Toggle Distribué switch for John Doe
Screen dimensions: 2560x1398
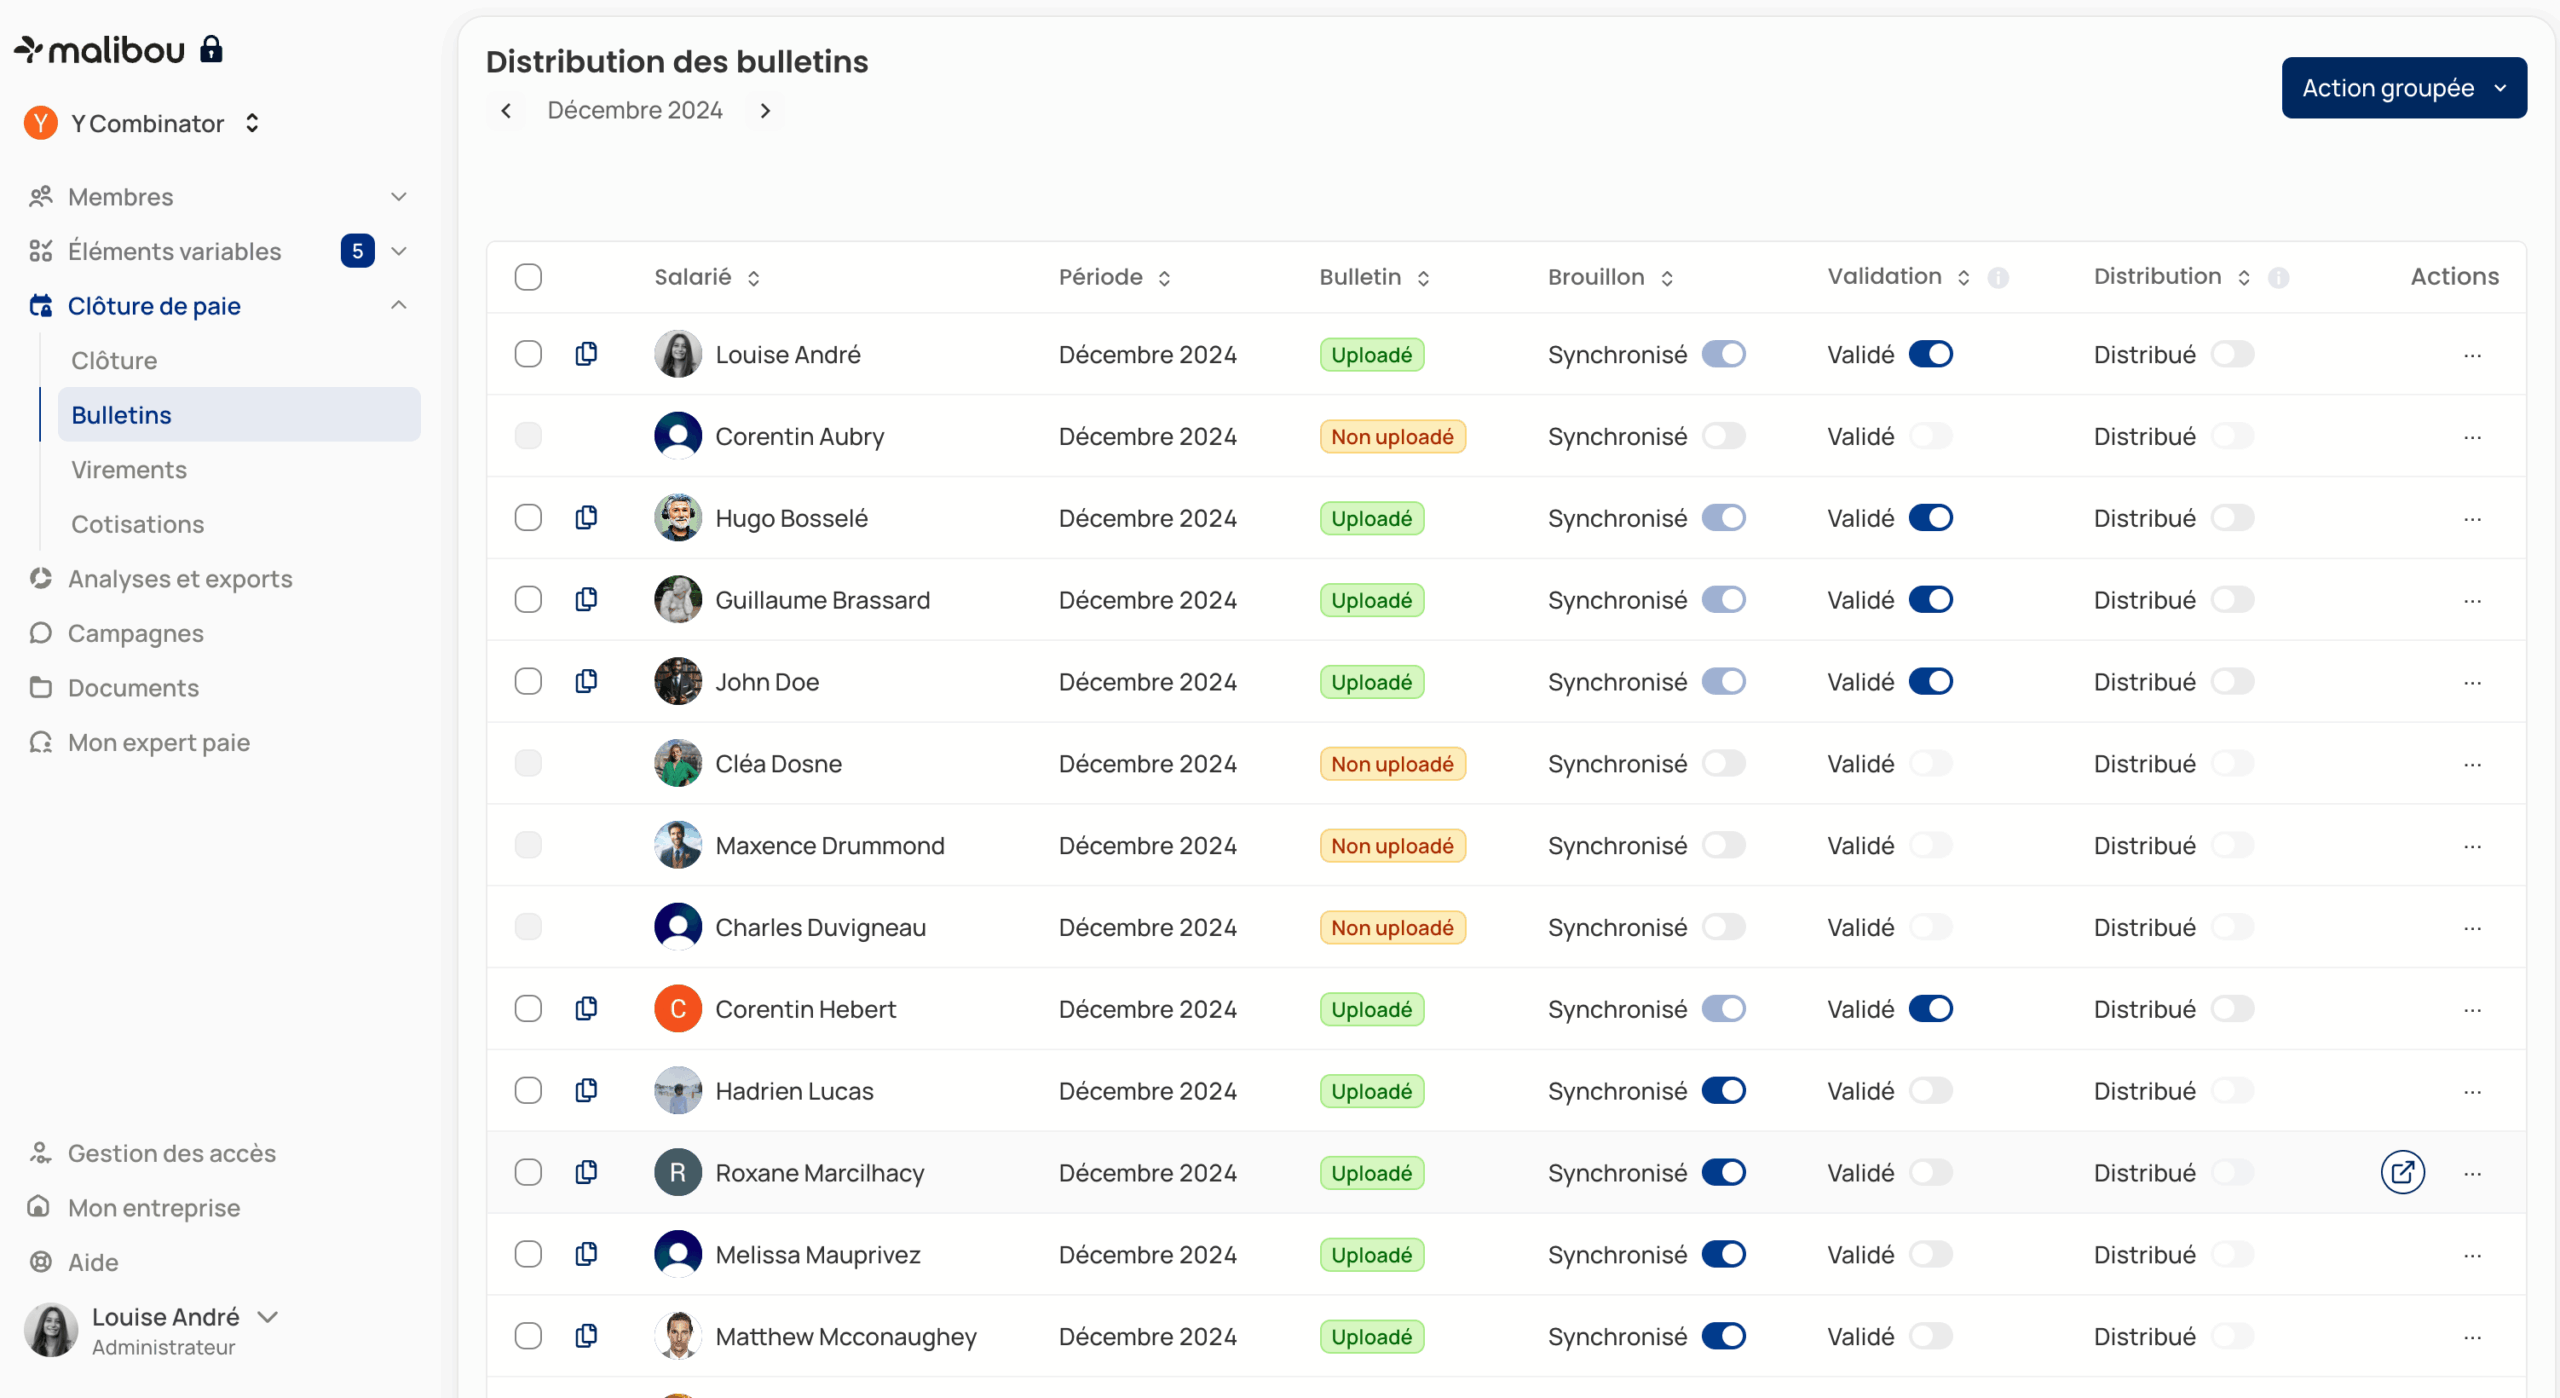pos(2232,682)
